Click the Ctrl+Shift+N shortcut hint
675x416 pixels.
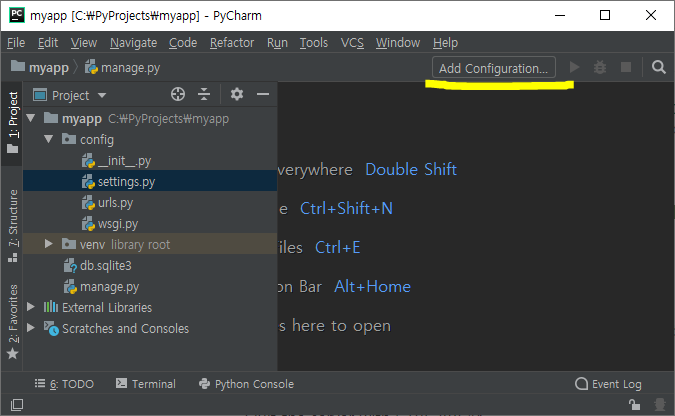[346, 208]
